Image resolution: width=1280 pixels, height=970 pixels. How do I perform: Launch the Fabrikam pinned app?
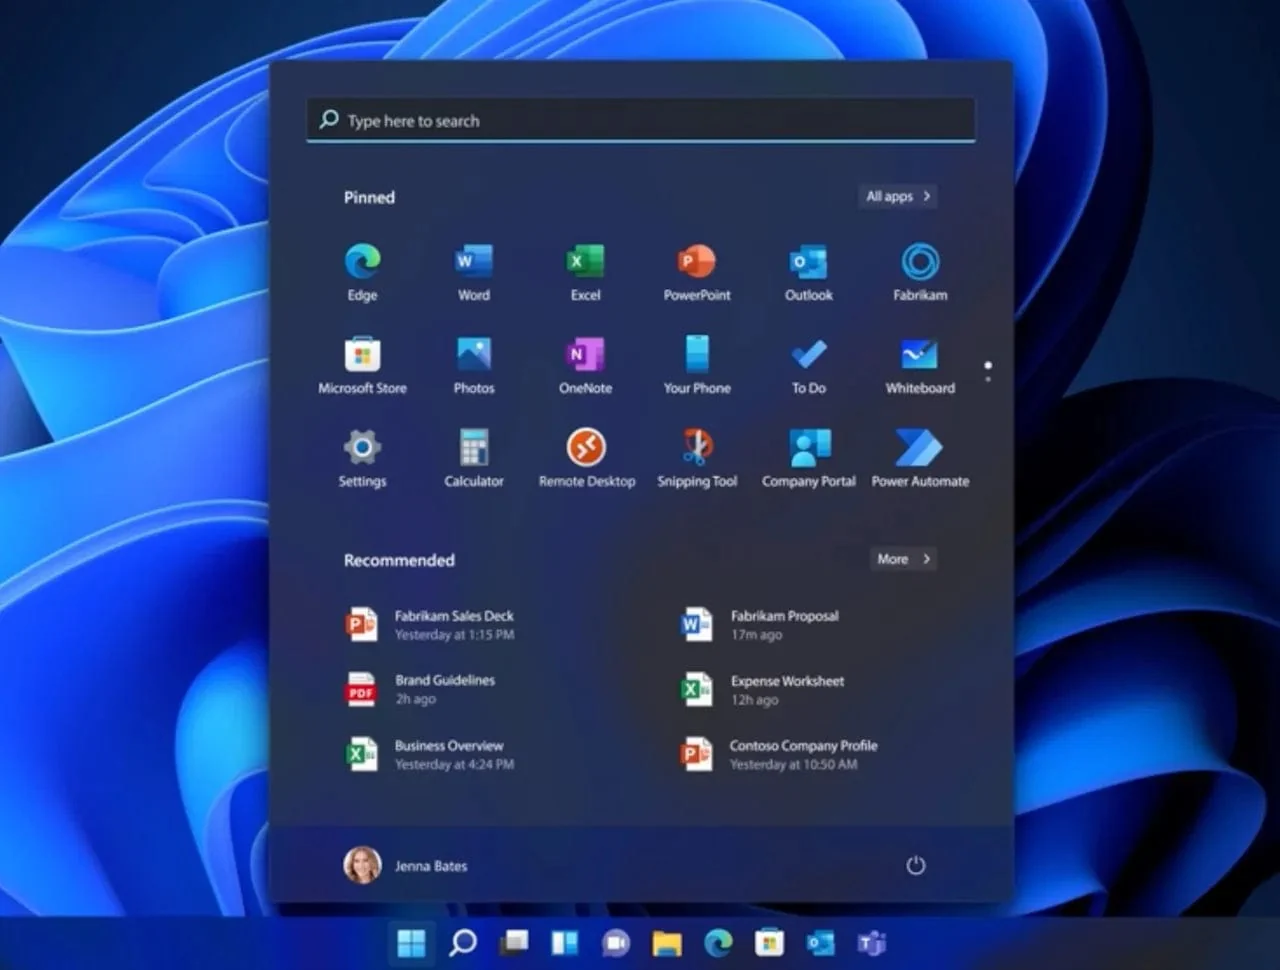[x=920, y=271]
